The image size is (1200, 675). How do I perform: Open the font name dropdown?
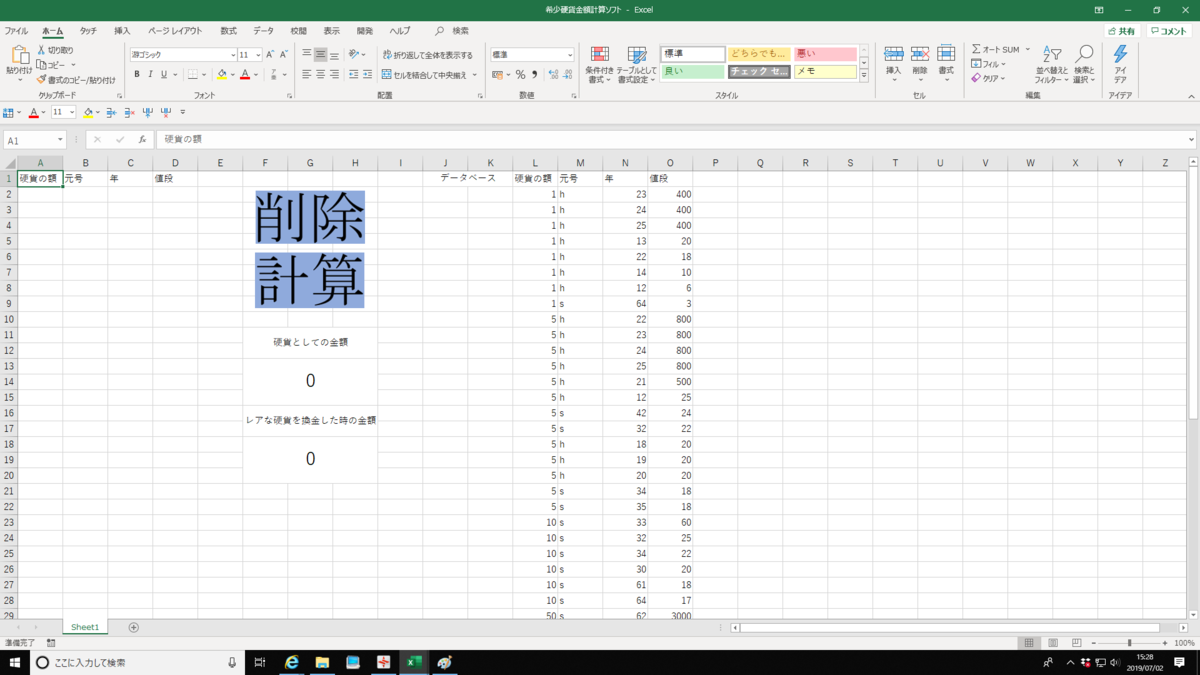pyautogui.click(x=182, y=54)
